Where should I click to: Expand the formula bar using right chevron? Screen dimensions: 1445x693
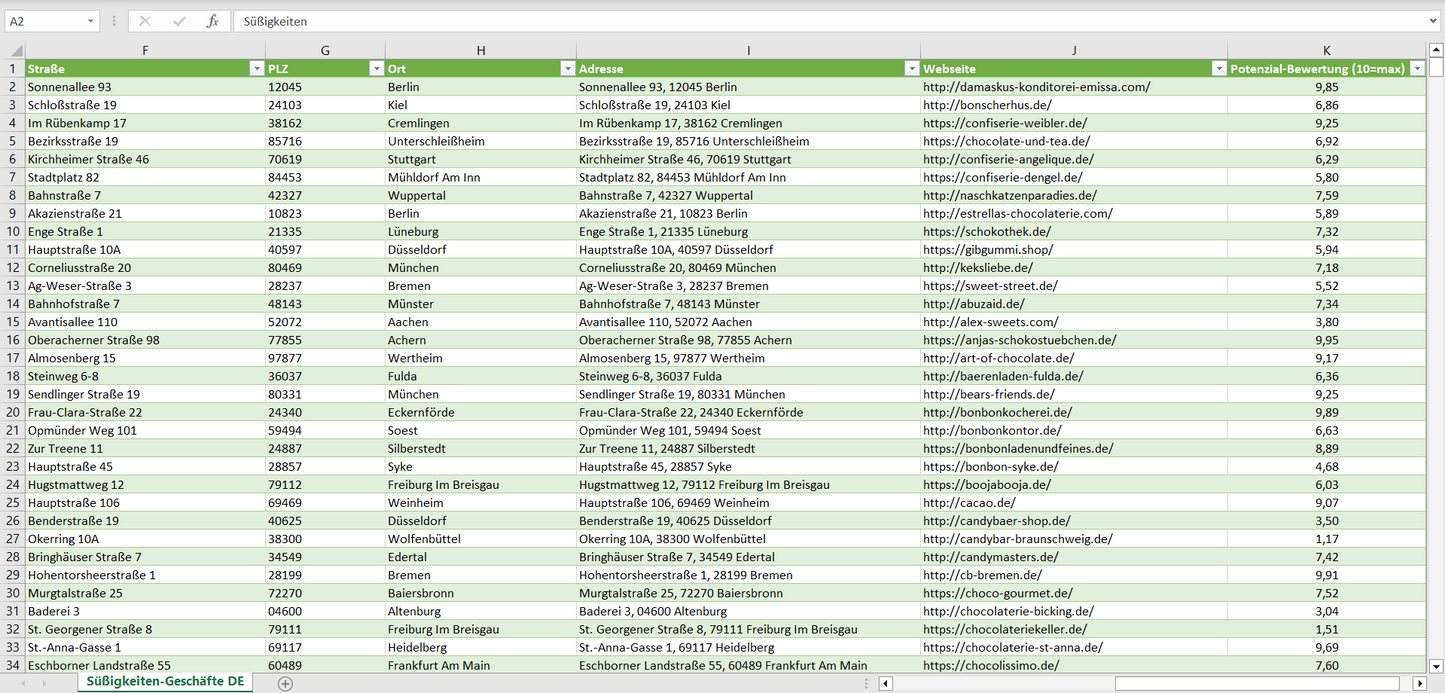pos(1435,21)
